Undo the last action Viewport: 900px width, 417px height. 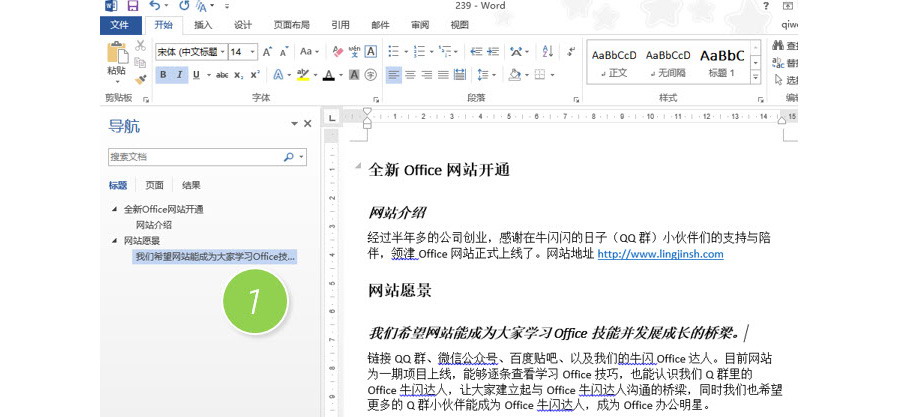tap(154, 6)
